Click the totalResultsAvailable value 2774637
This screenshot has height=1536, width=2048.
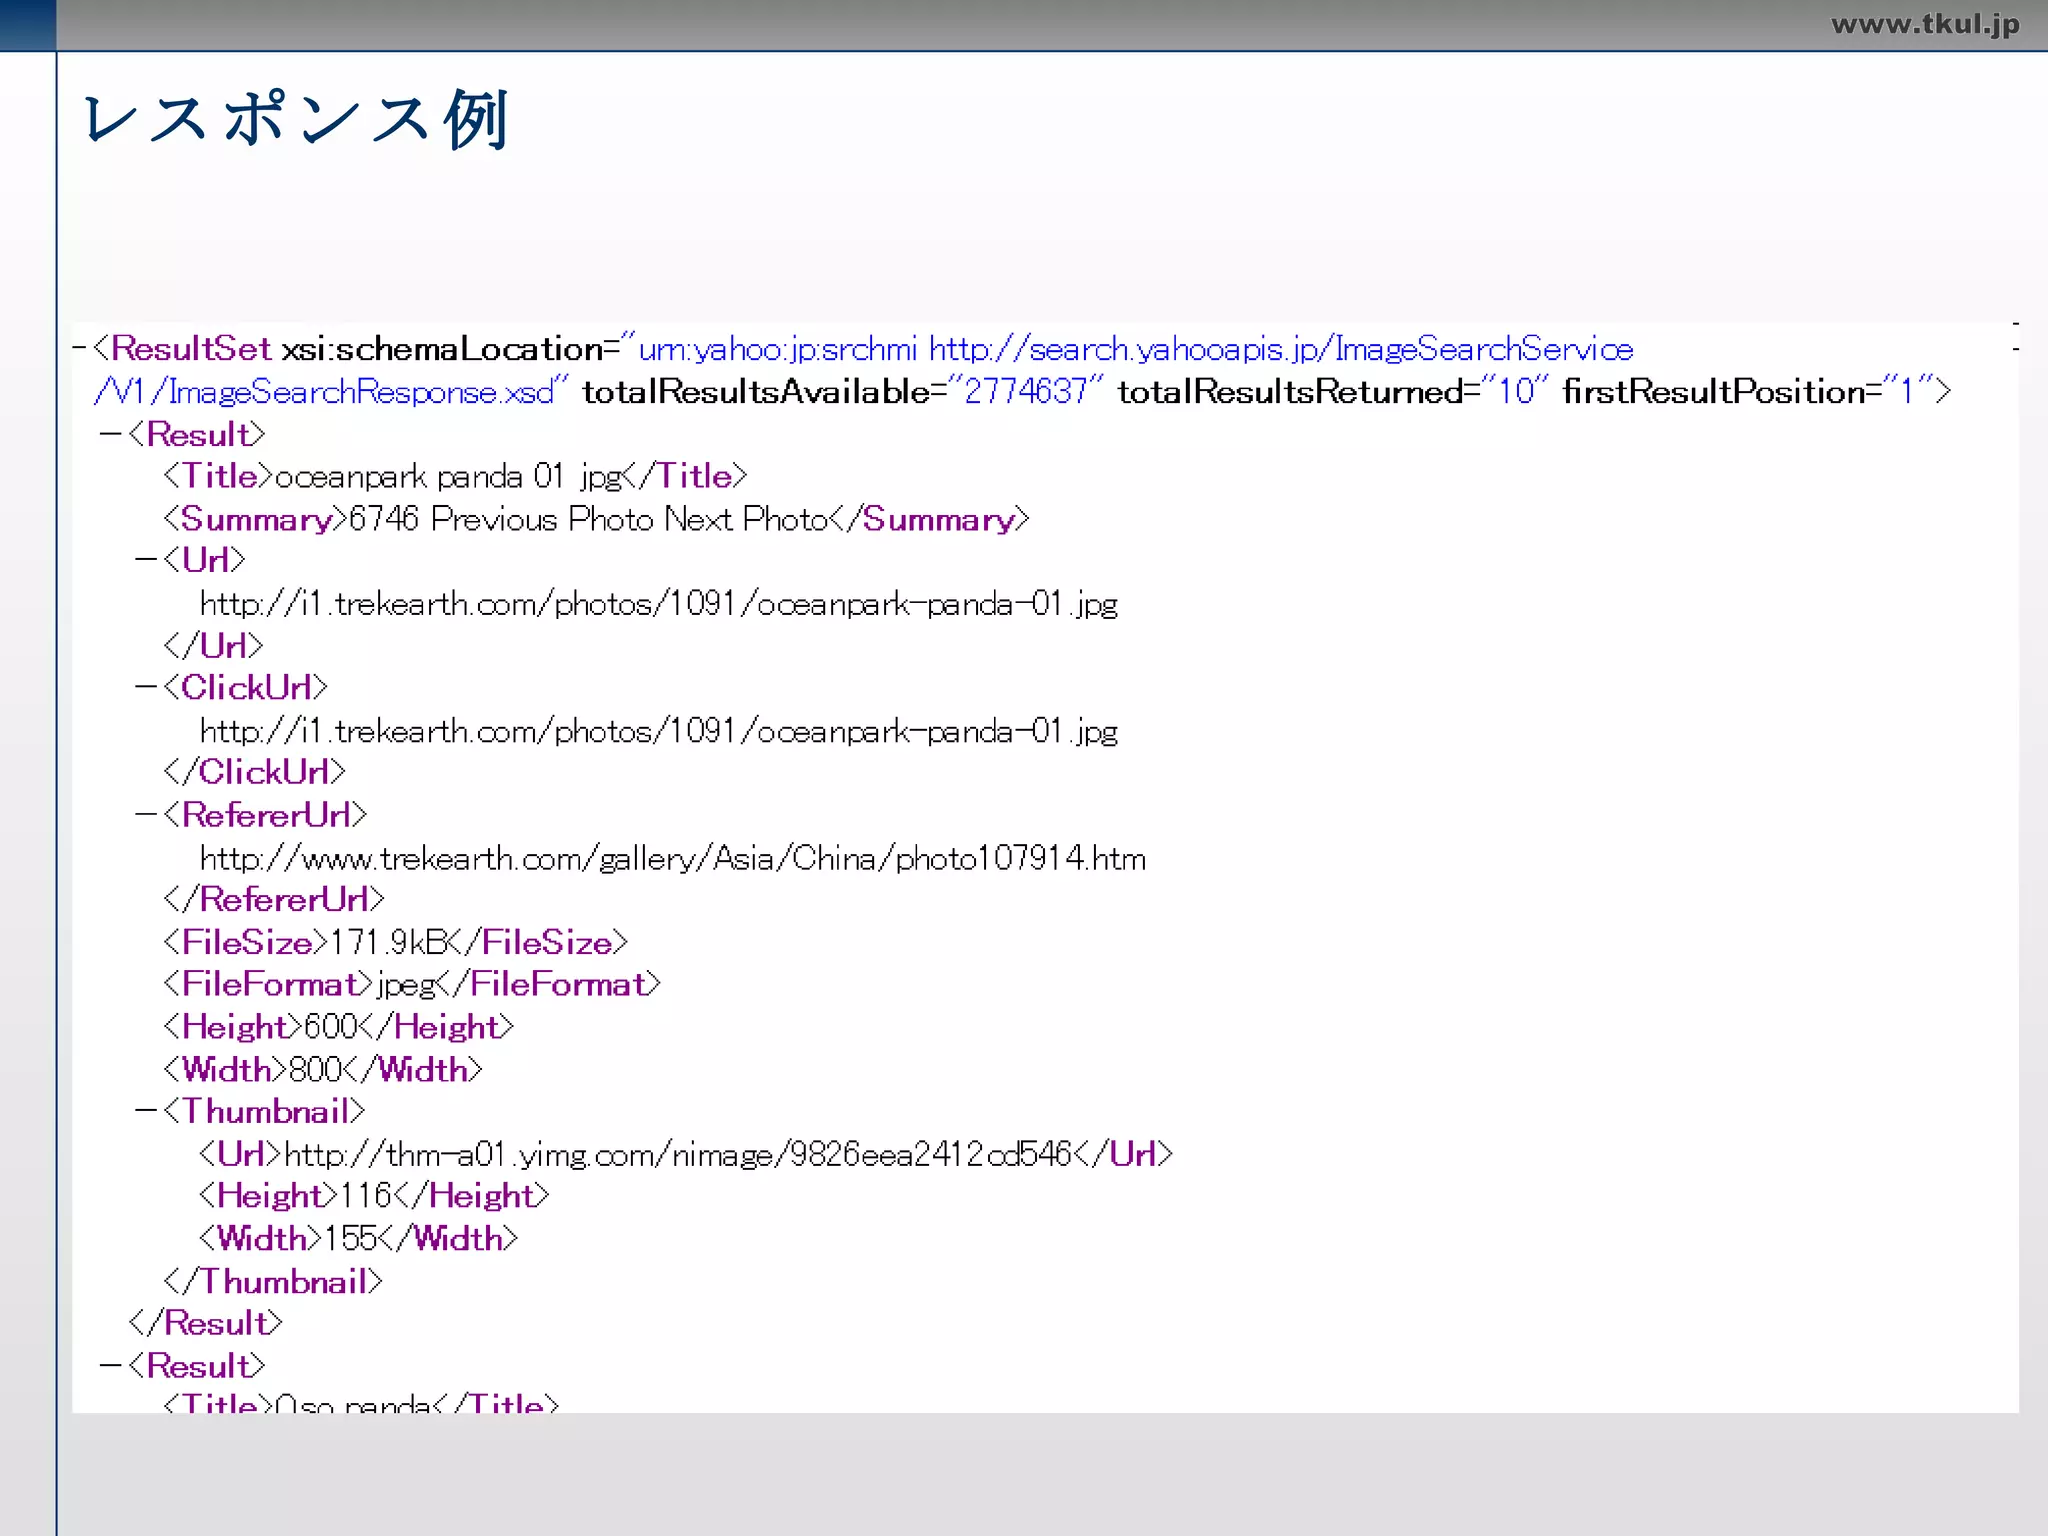coord(1025,392)
